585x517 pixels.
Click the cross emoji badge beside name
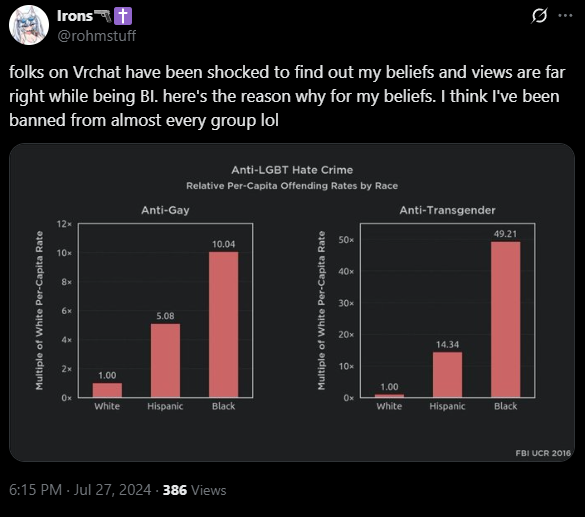[123, 16]
